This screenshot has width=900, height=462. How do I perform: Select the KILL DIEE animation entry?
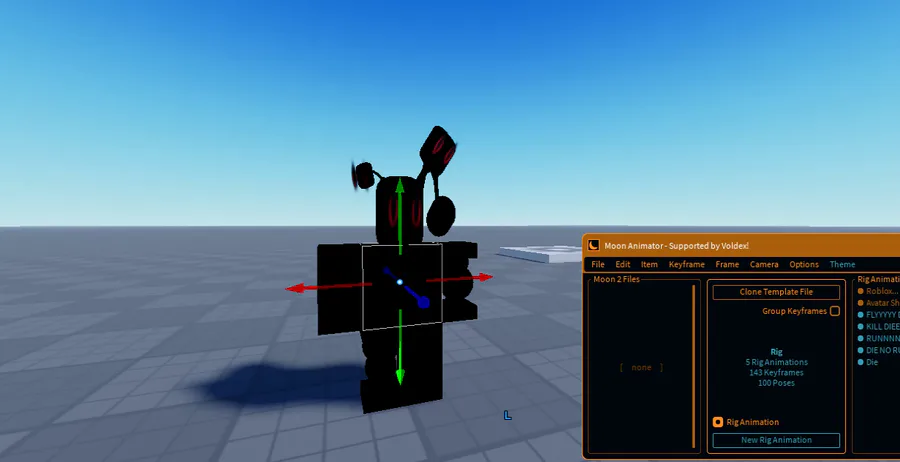[879, 327]
